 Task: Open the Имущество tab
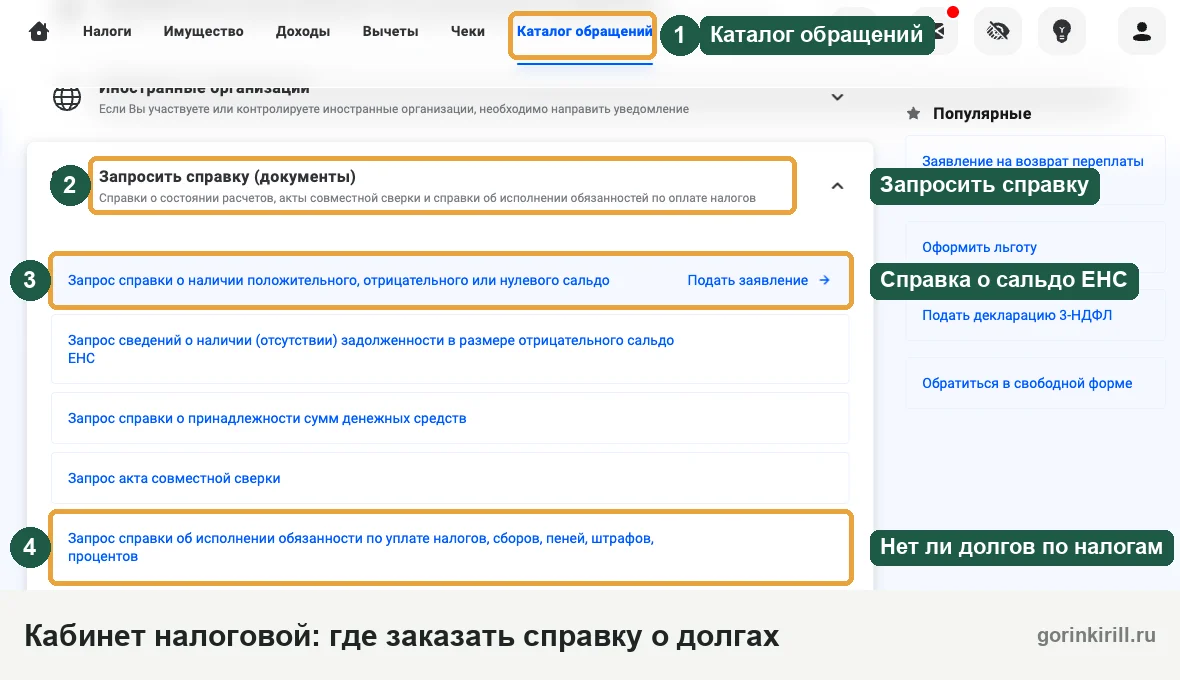pyautogui.click(x=203, y=32)
